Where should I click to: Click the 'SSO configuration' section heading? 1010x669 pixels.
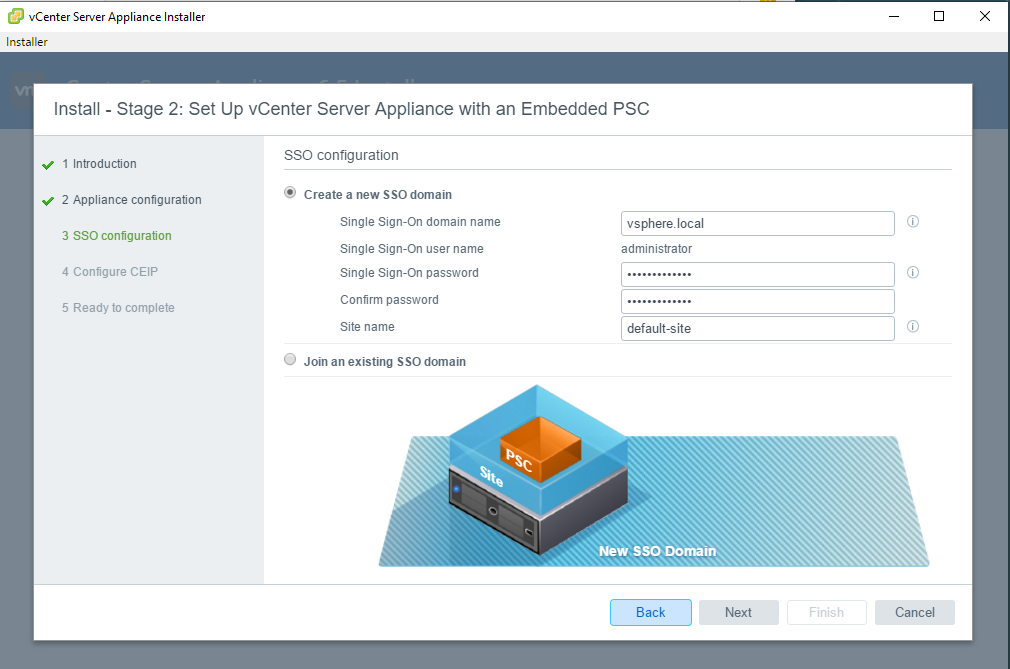341,155
